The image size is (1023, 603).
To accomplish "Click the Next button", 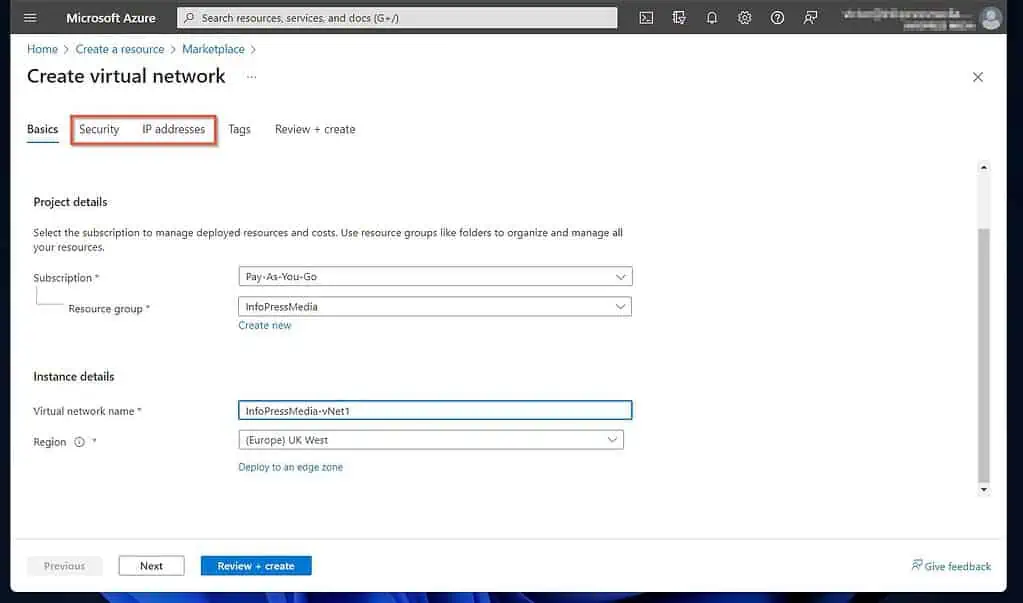I will [151, 565].
